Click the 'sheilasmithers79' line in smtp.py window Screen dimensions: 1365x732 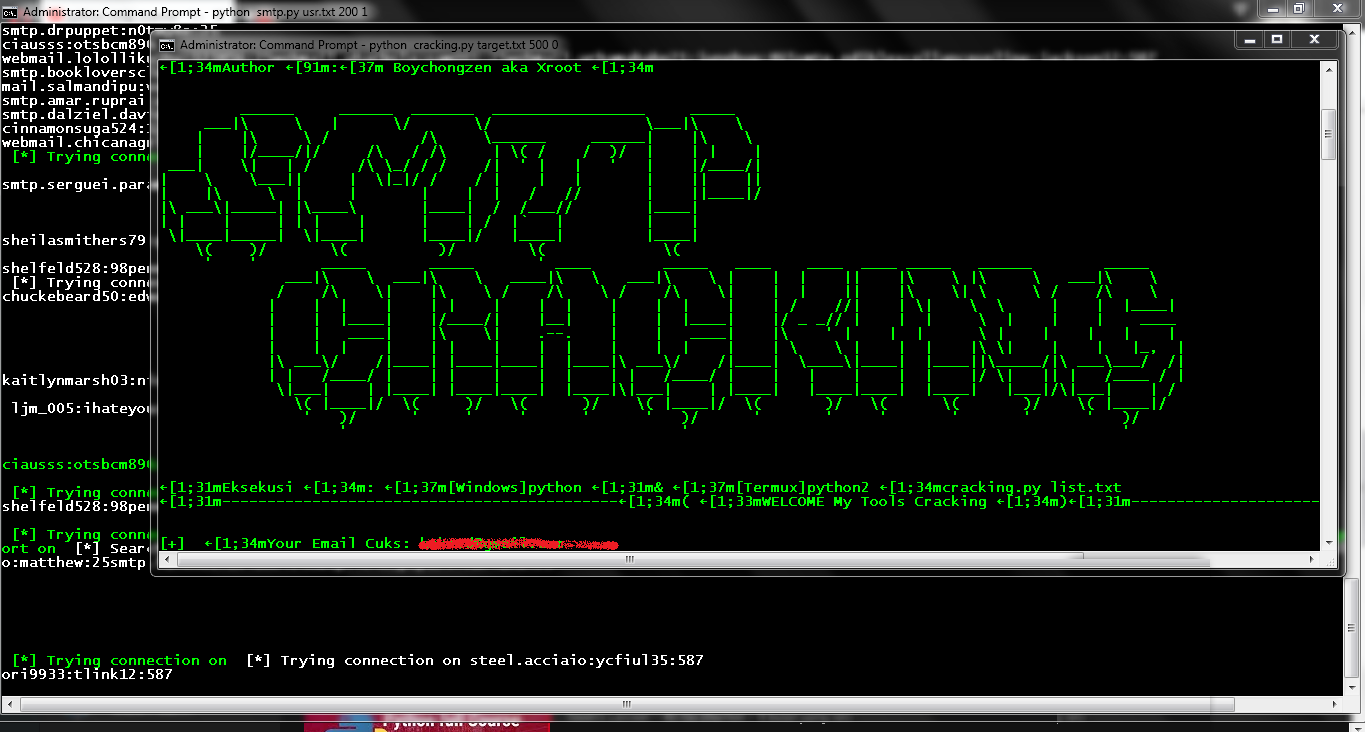74,241
